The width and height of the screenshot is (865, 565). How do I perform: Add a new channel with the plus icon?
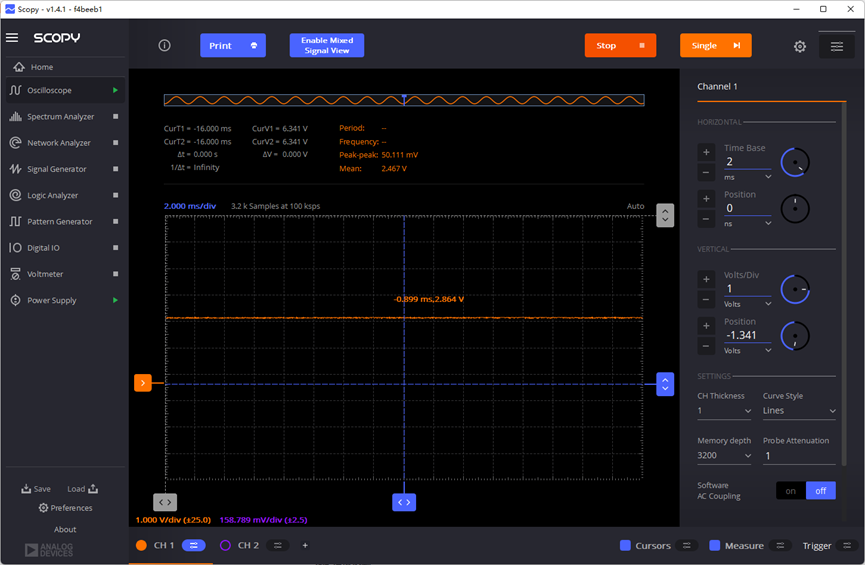click(305, 545)
